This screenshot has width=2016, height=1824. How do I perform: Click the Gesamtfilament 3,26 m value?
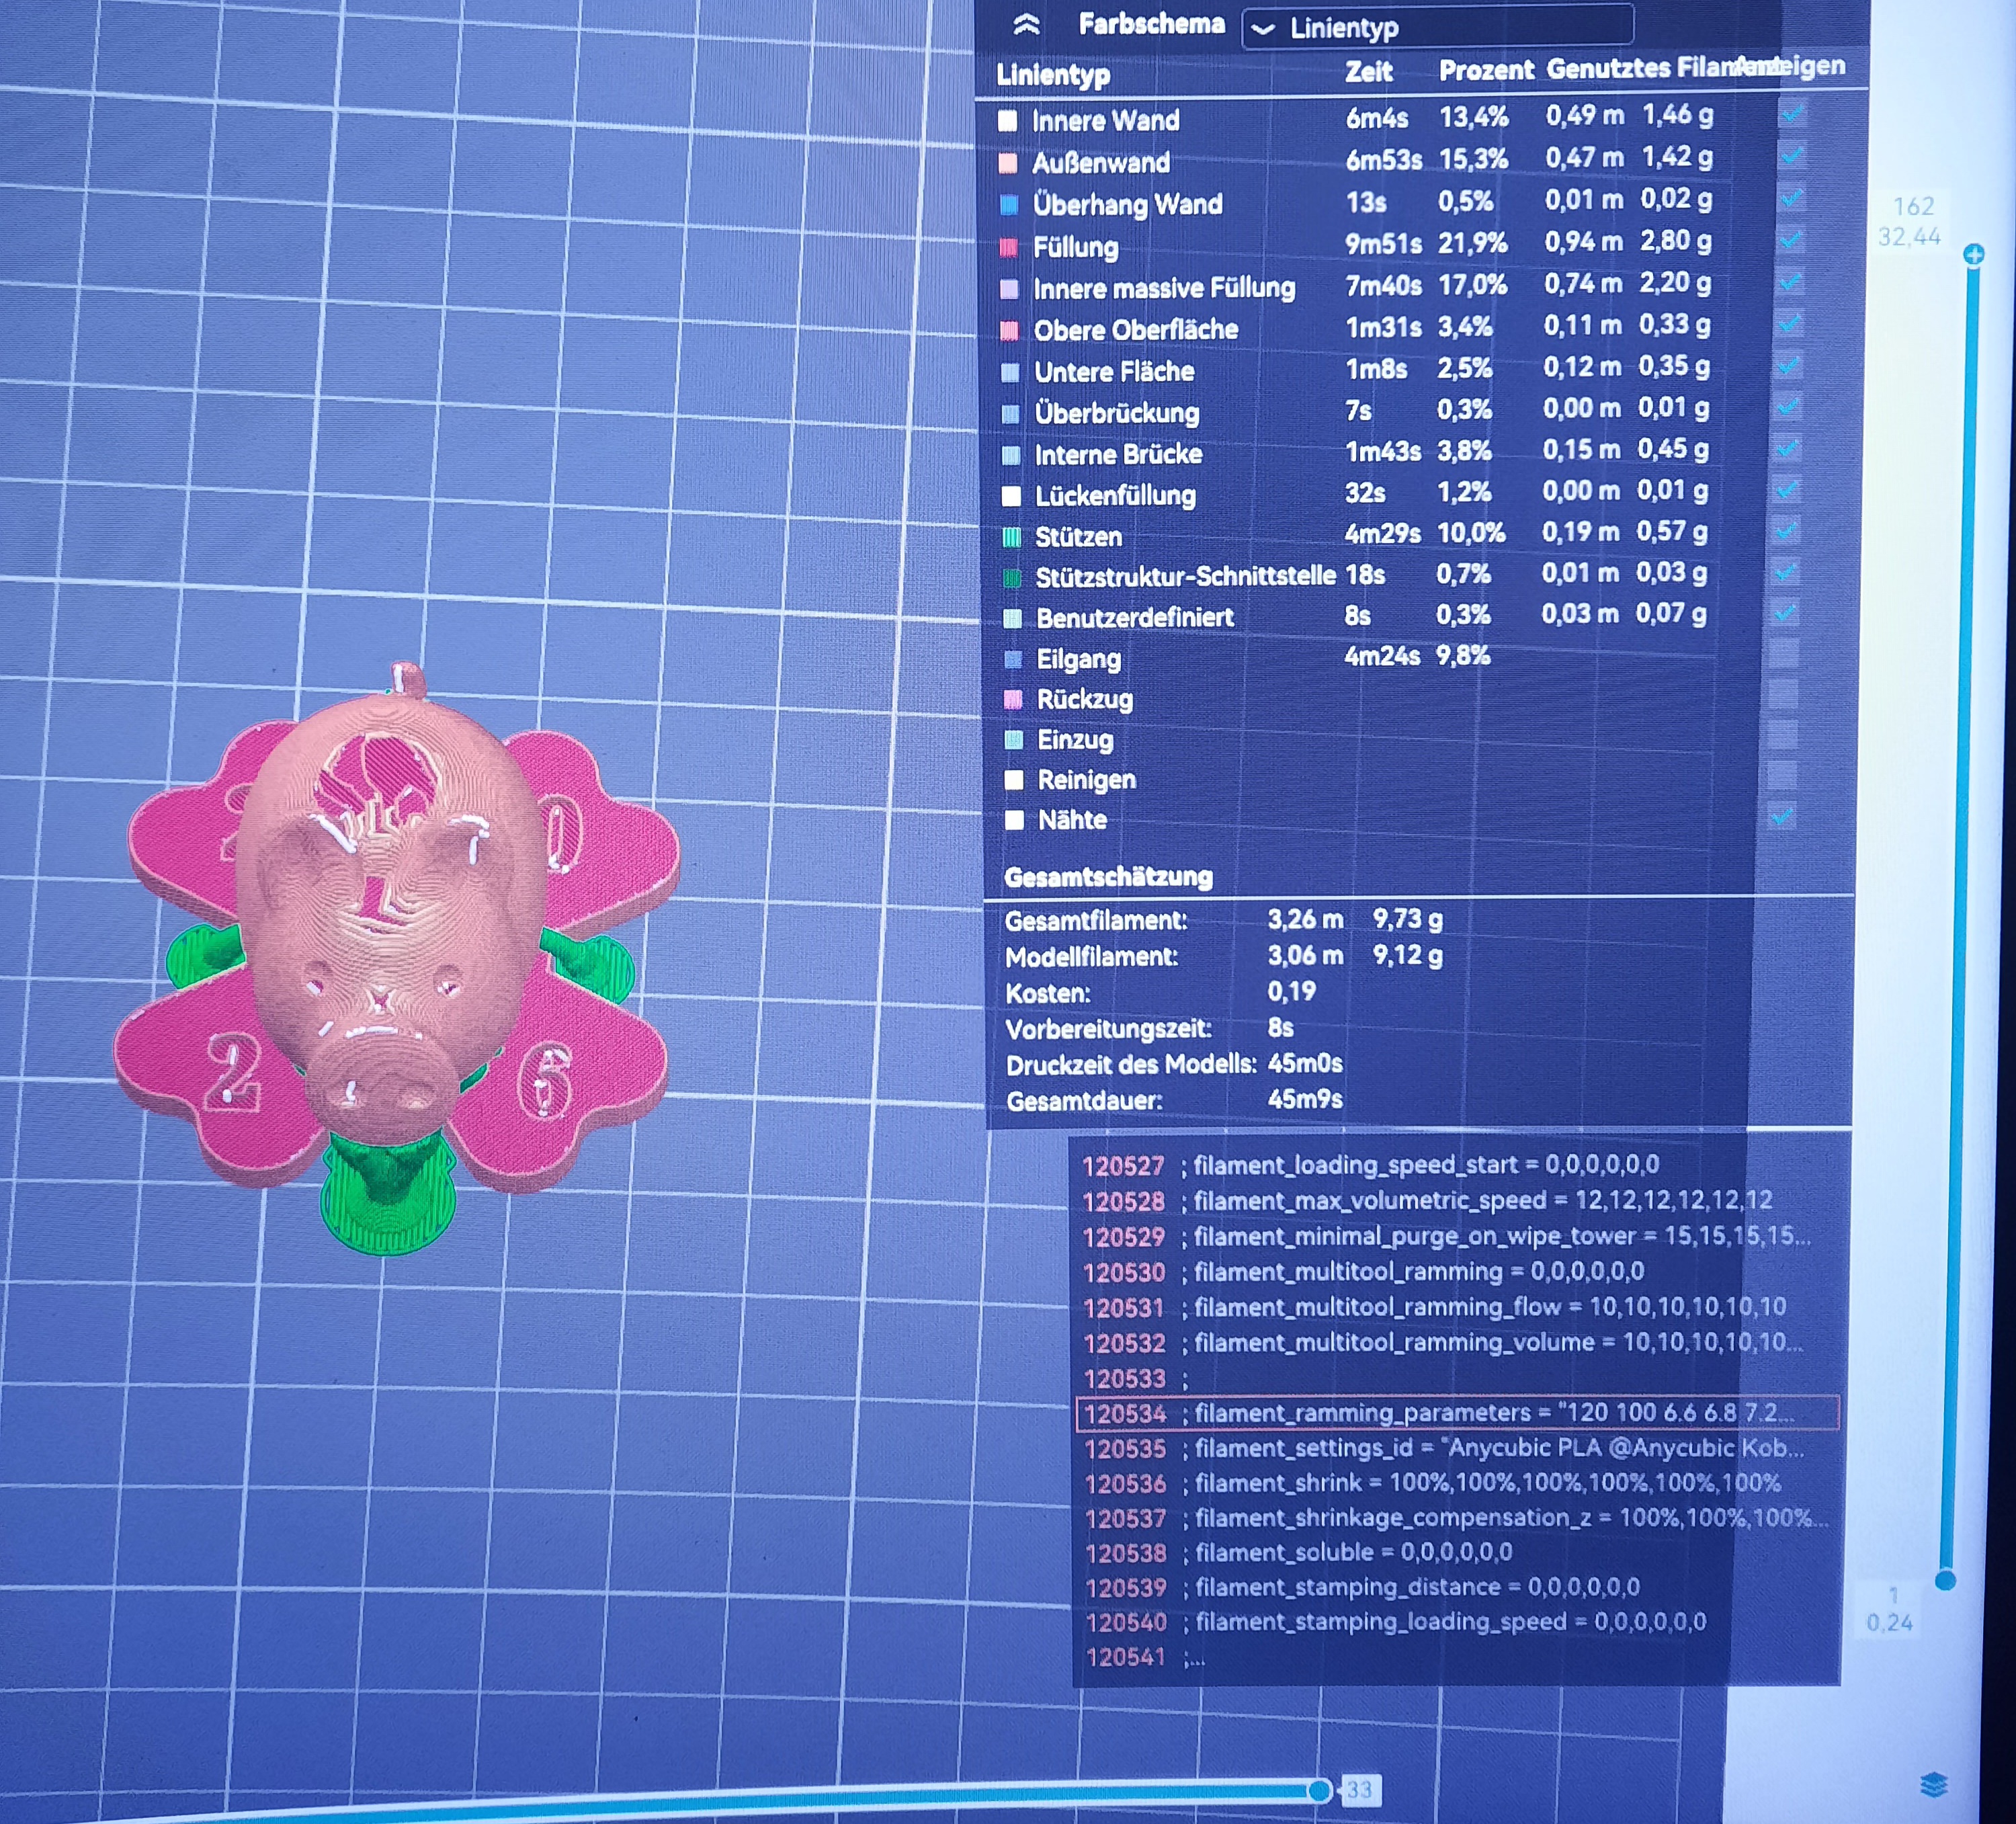point(1305,918)
